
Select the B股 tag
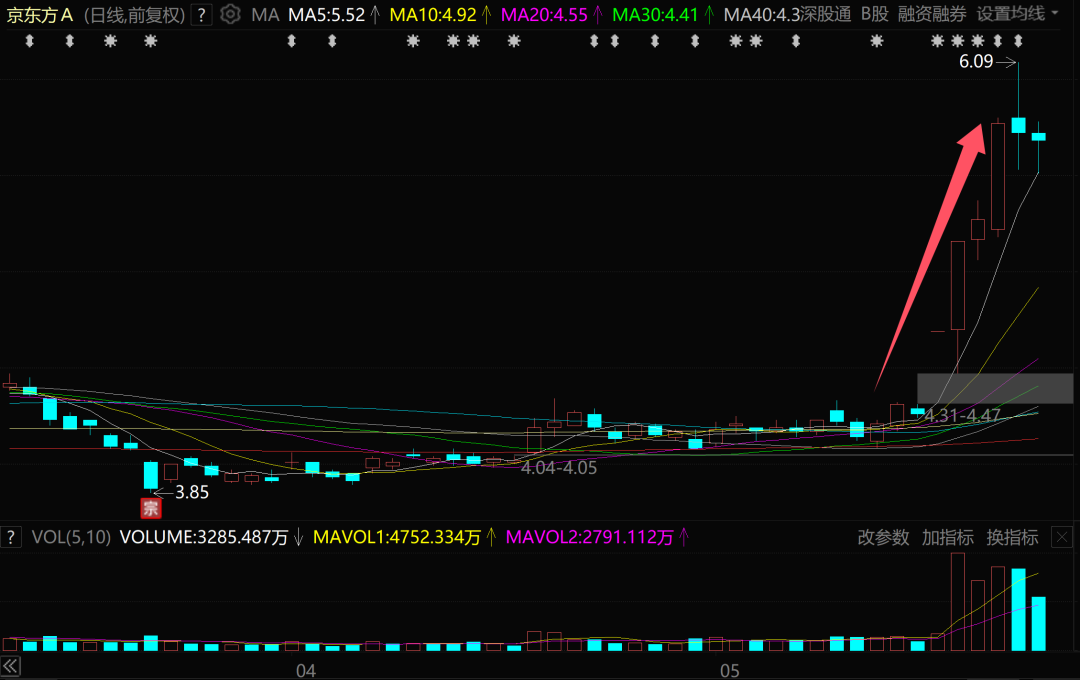click(875, 14)
